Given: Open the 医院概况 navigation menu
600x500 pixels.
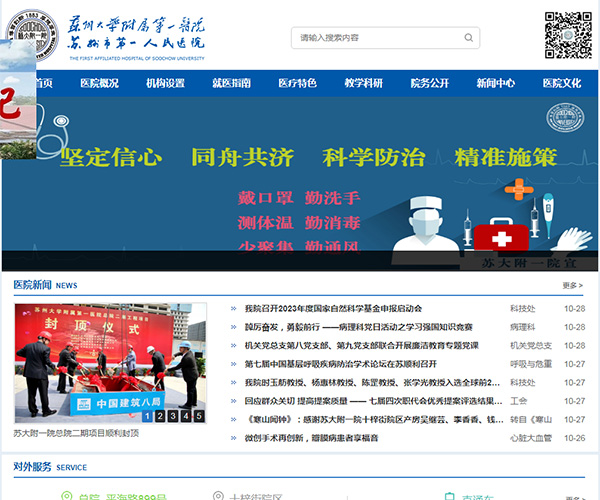Looking at the screenshot, I should pyautogui.click(x=100, y=83).
